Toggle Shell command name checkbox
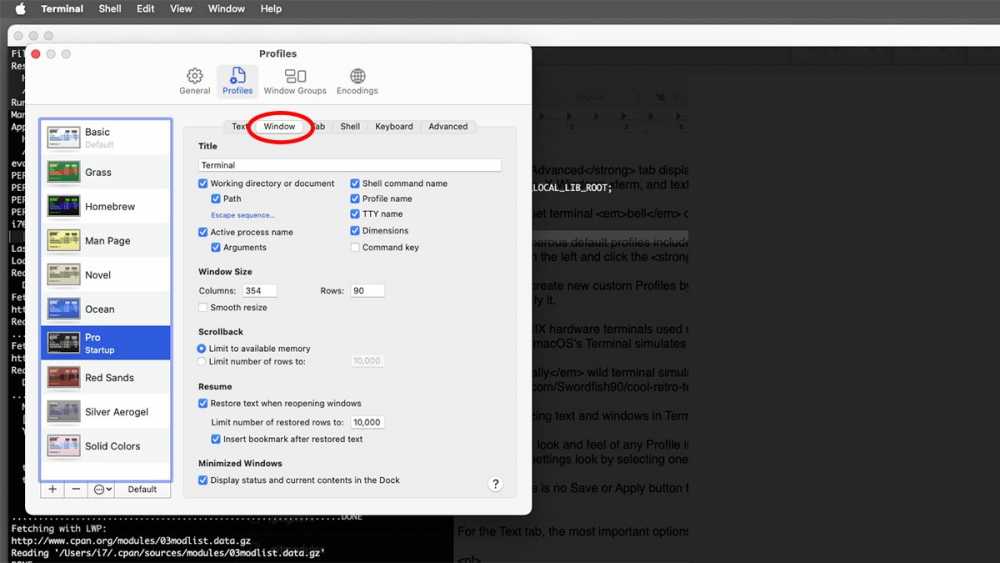 [x=355, y=184]
